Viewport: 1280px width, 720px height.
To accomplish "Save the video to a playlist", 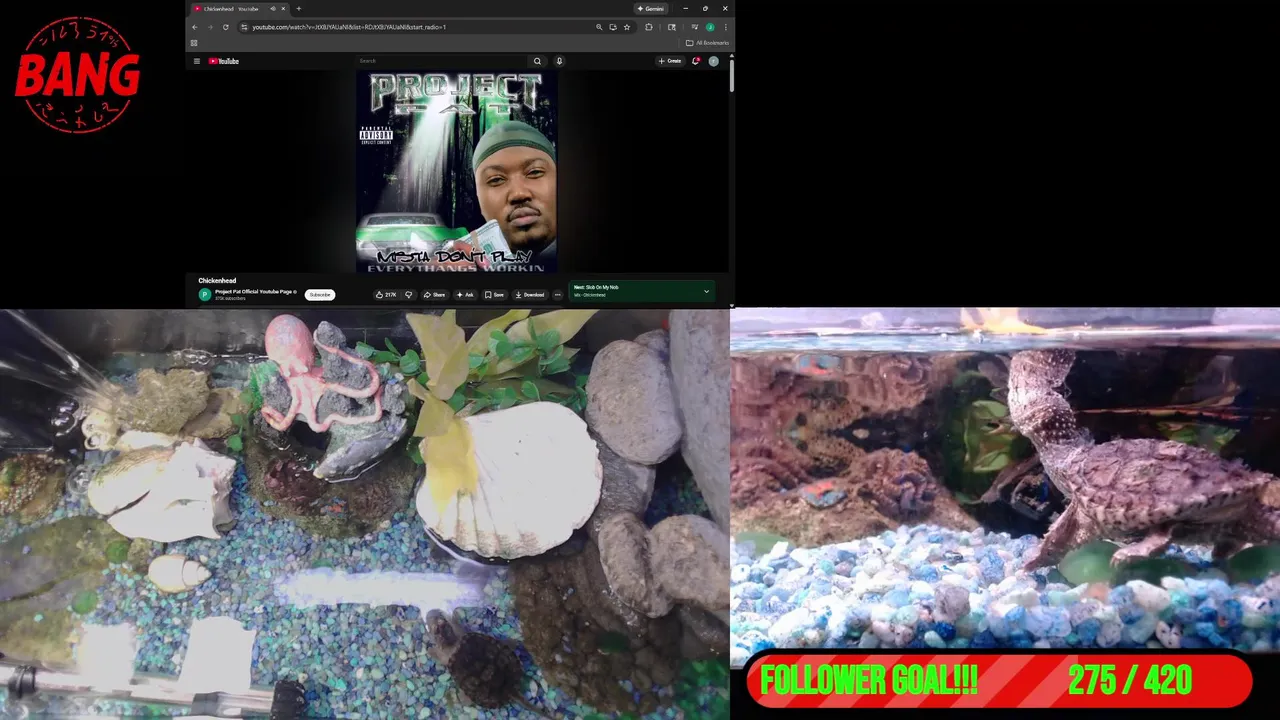I will tap(494, 294).
